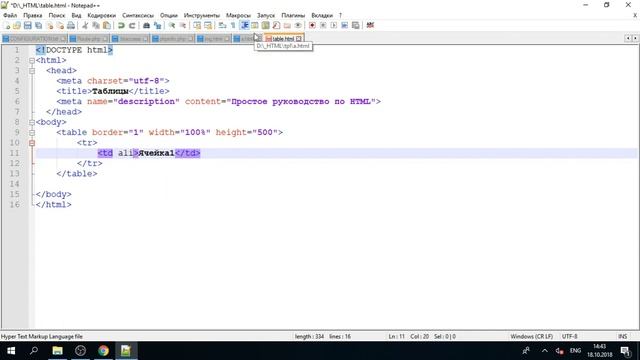Click the Ln : 11 status entry
Image resolution: width=640 pixels, height=360 pixels.
click(x=396, y=337)
